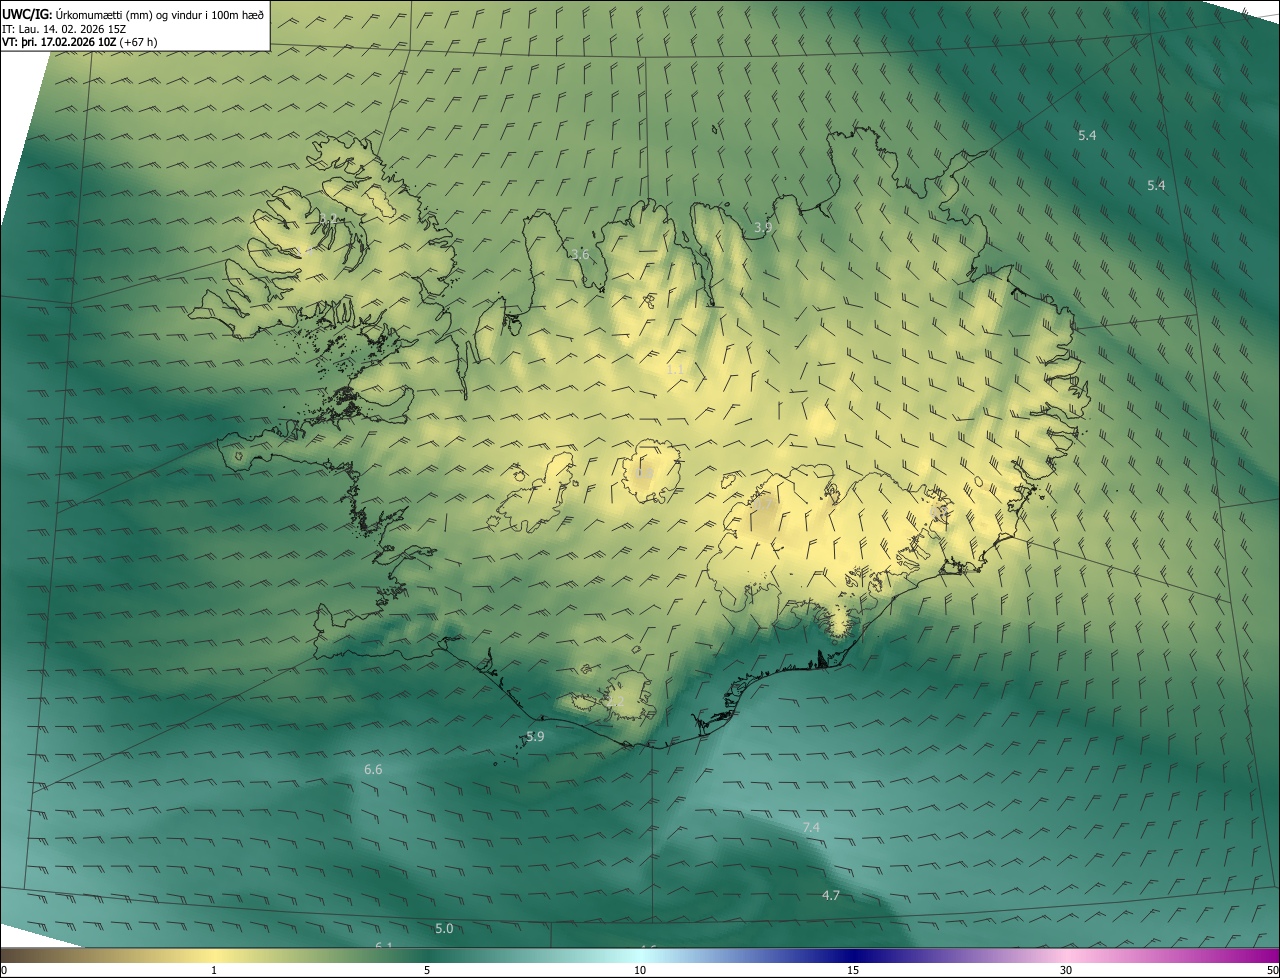
Task: Click the '50' tick label on the scale
Action: coord(1272,970)
